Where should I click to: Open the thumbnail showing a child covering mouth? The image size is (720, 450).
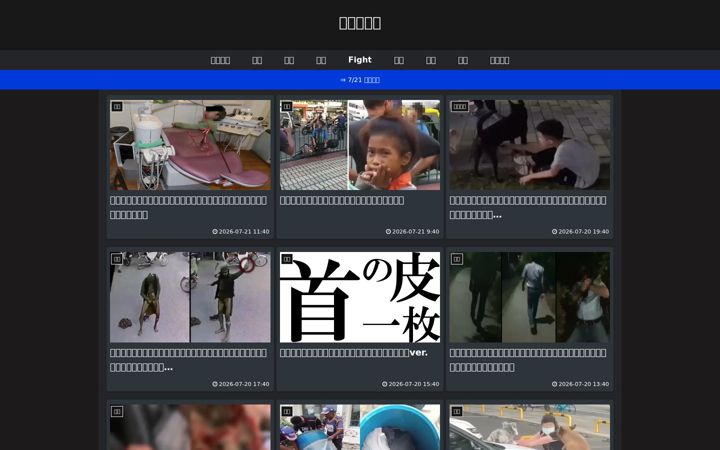(360, 145)
